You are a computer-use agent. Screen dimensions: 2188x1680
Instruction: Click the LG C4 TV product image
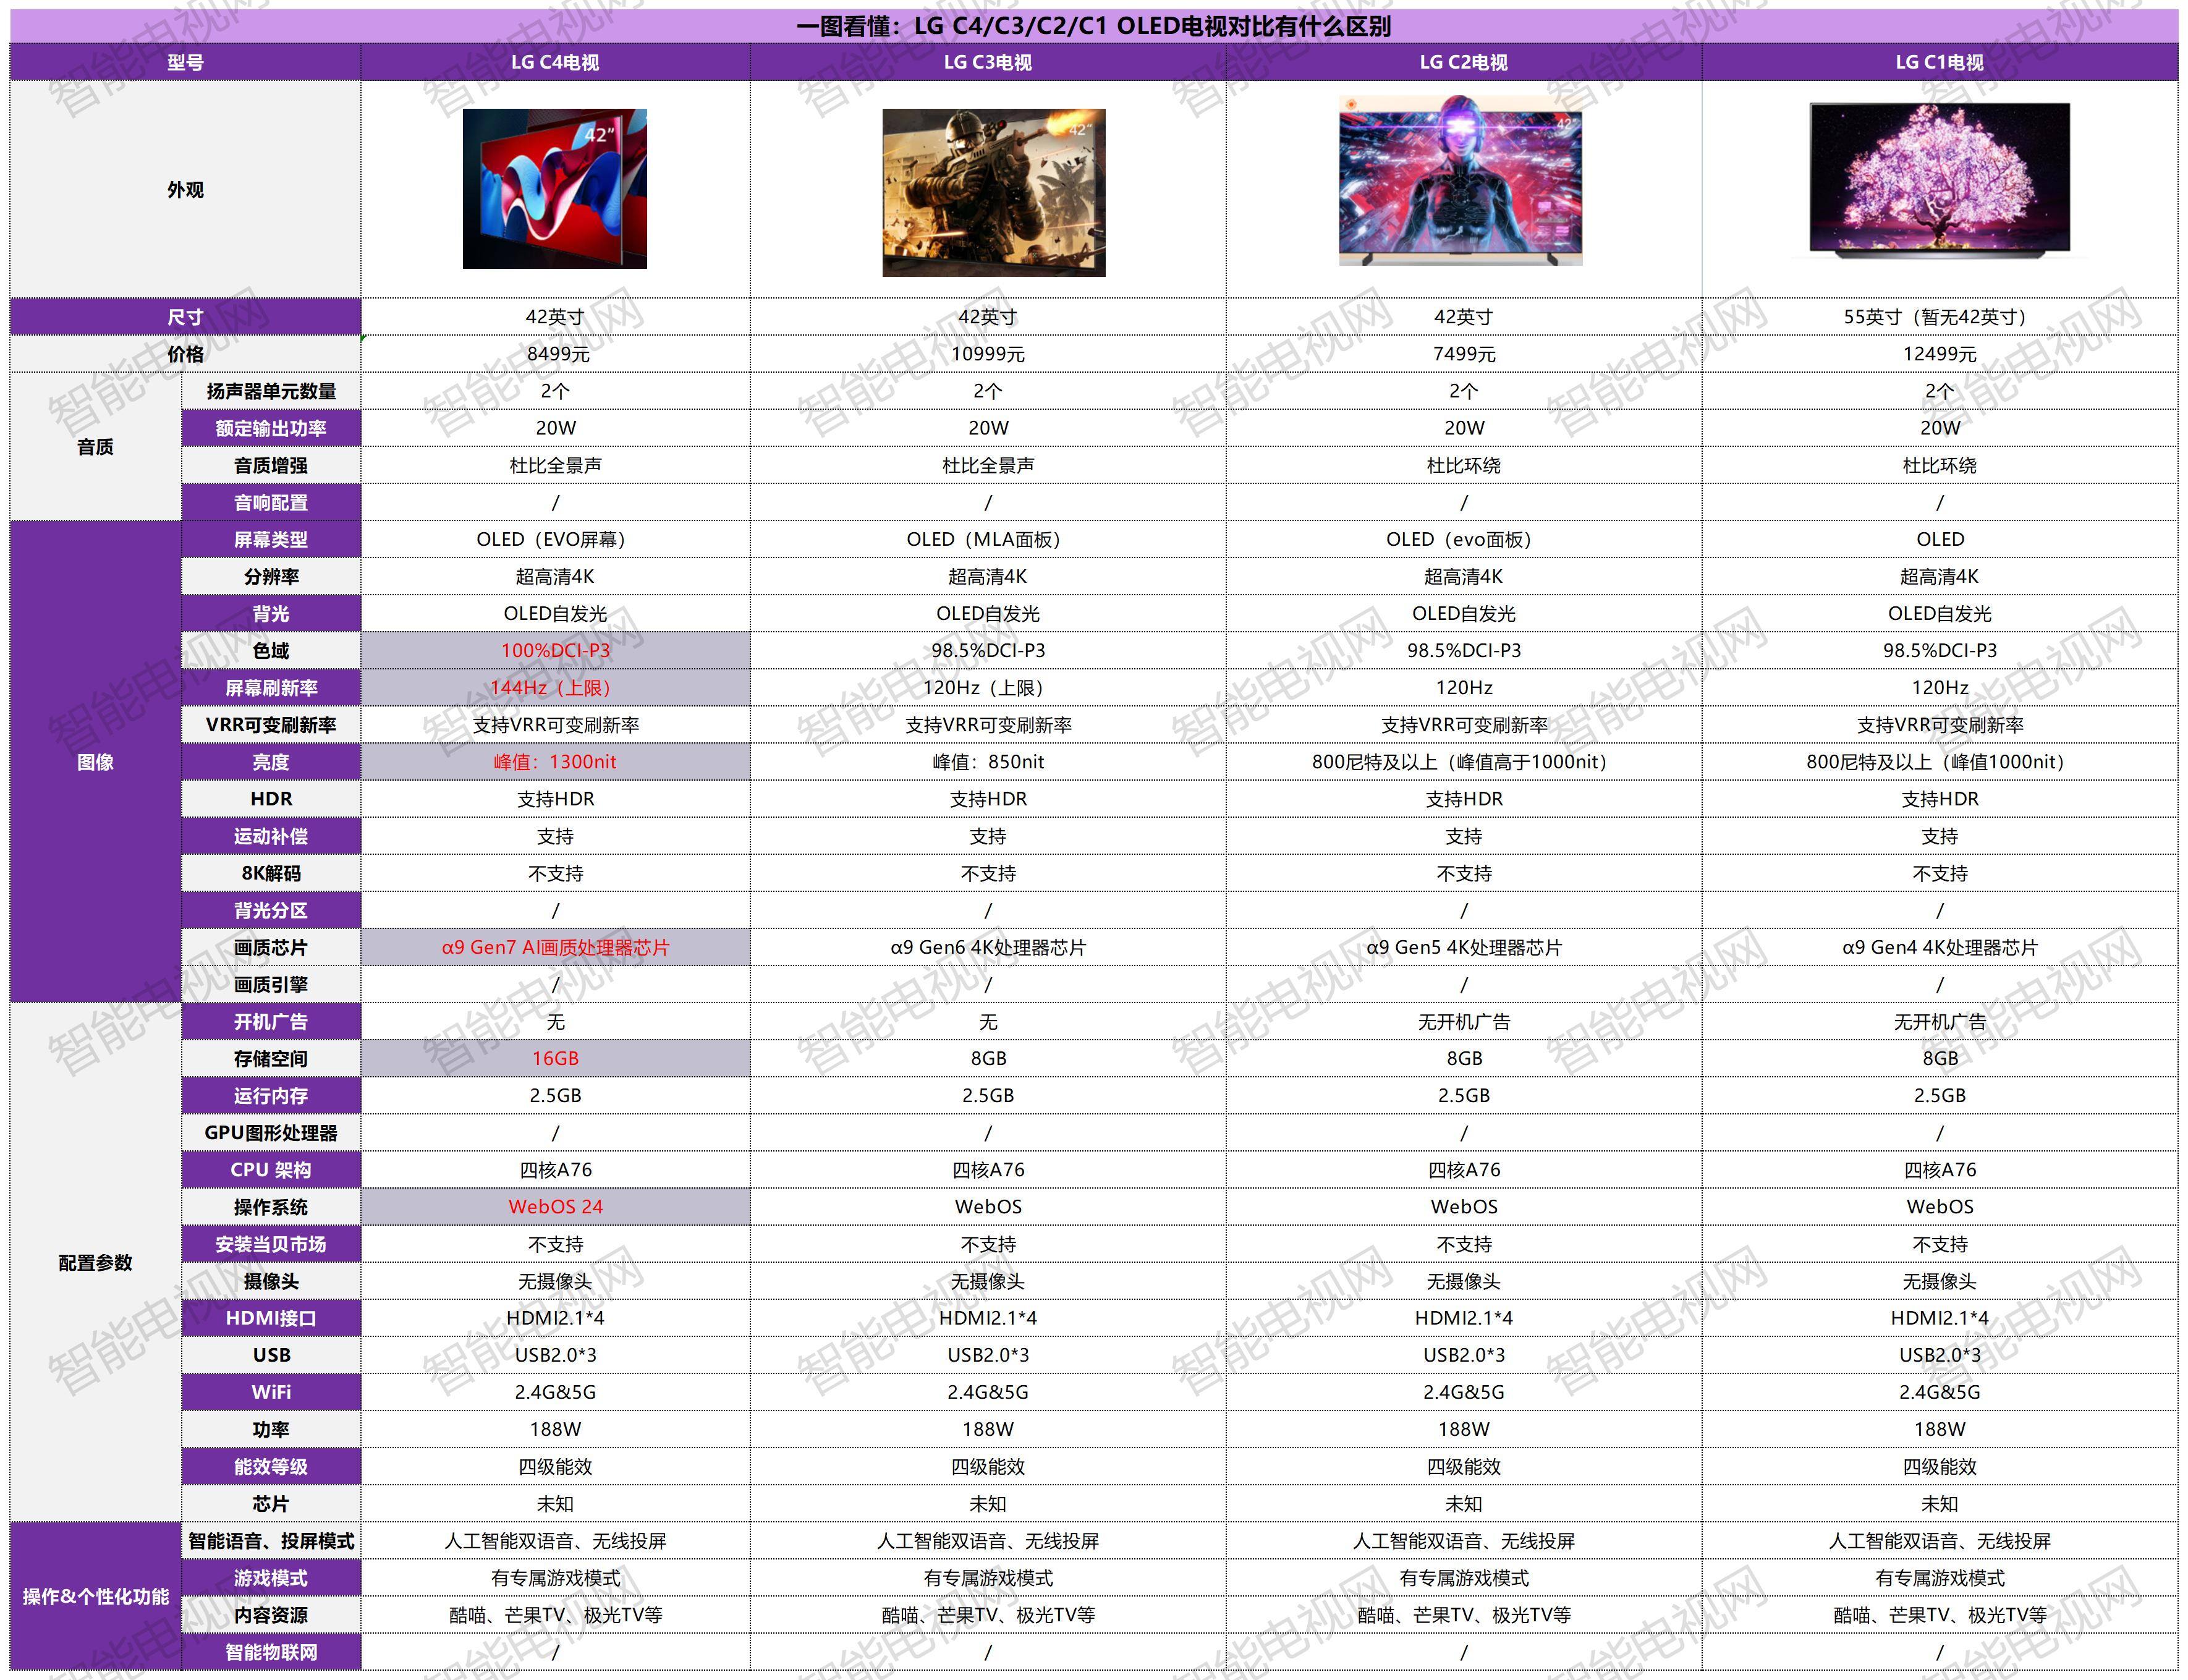554,189
